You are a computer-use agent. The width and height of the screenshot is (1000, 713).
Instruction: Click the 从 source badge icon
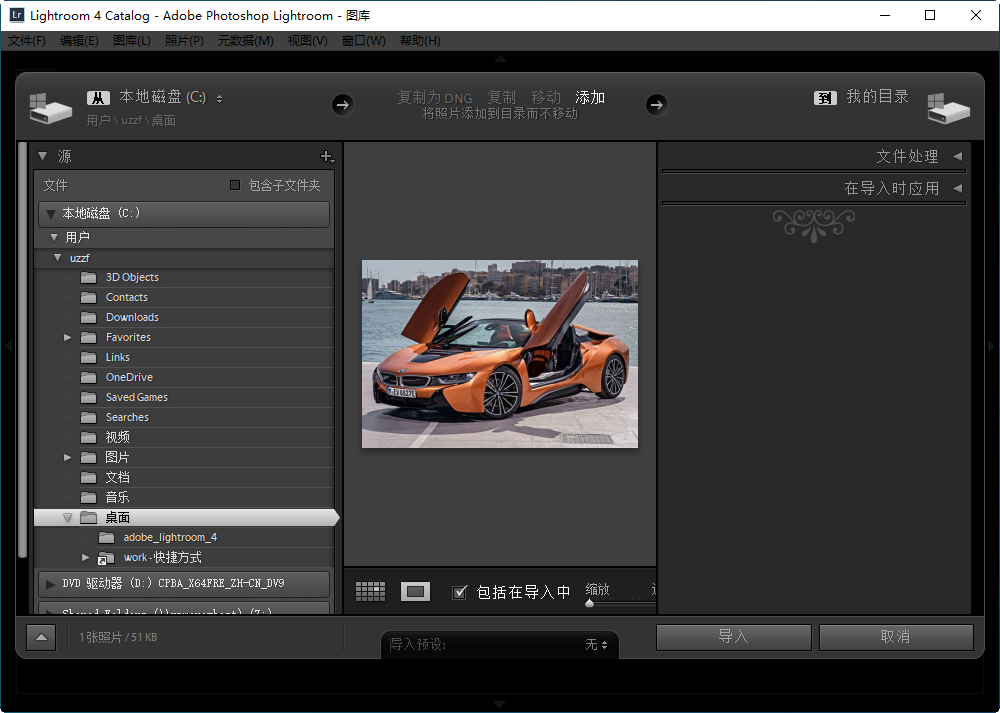98,98
